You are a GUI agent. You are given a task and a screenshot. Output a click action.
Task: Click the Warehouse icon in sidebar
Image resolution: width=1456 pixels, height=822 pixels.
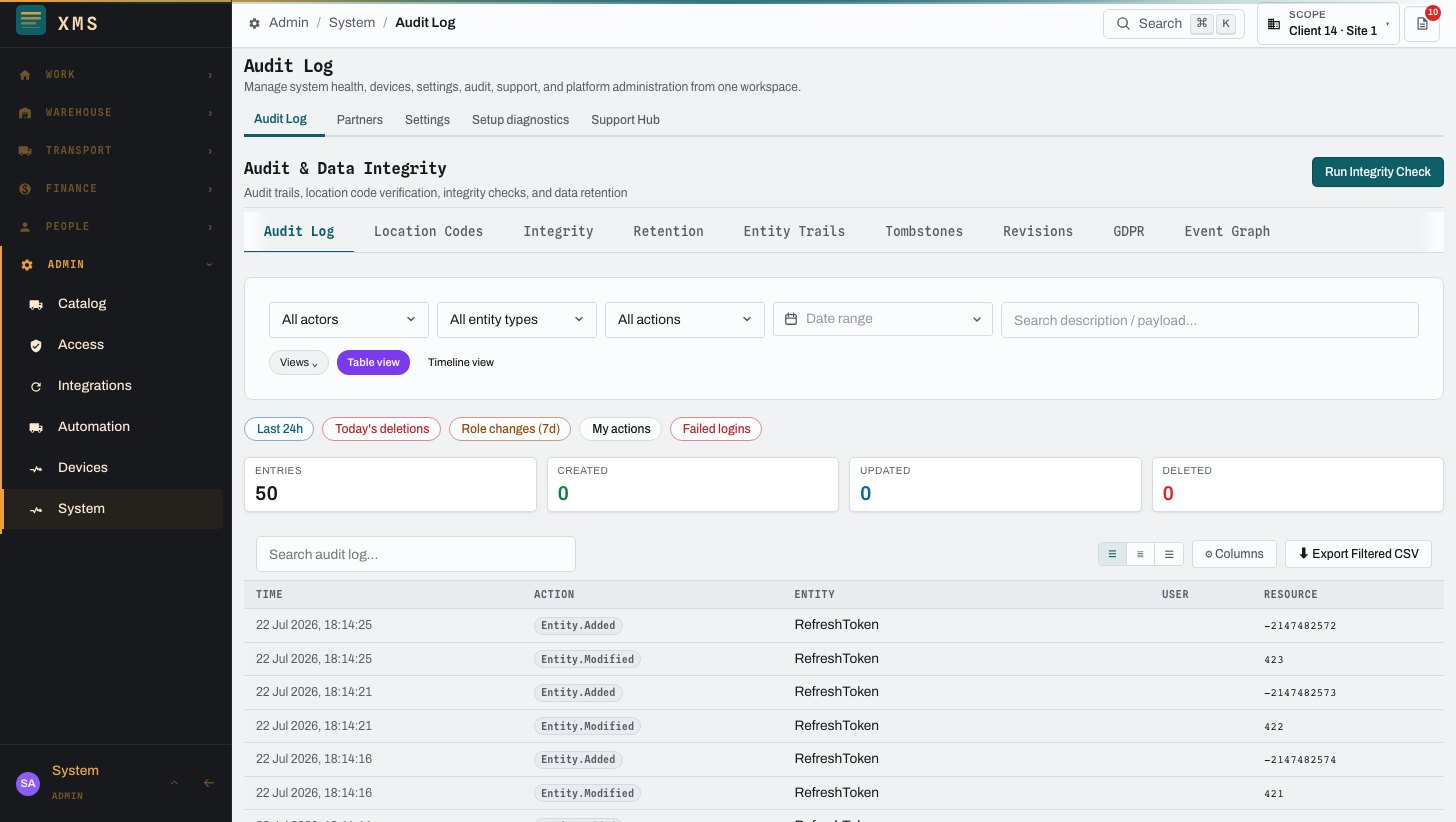tap(24, 113)
